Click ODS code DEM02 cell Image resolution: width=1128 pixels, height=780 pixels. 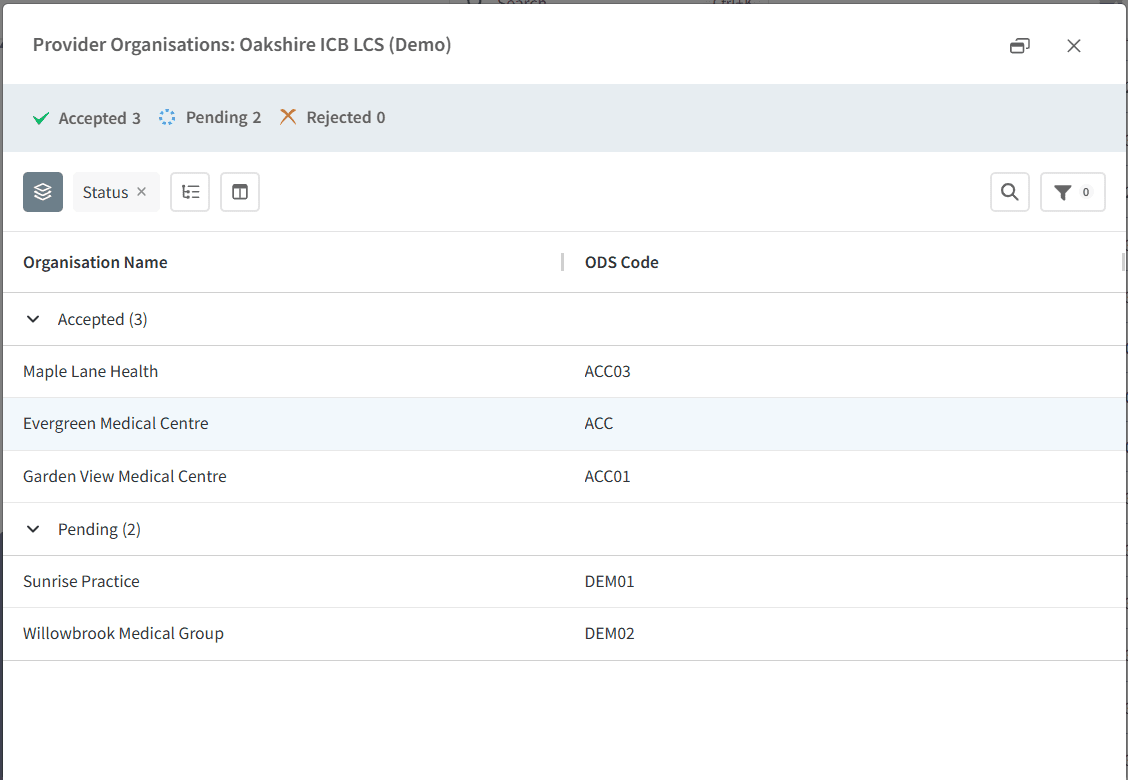point(609,633)
